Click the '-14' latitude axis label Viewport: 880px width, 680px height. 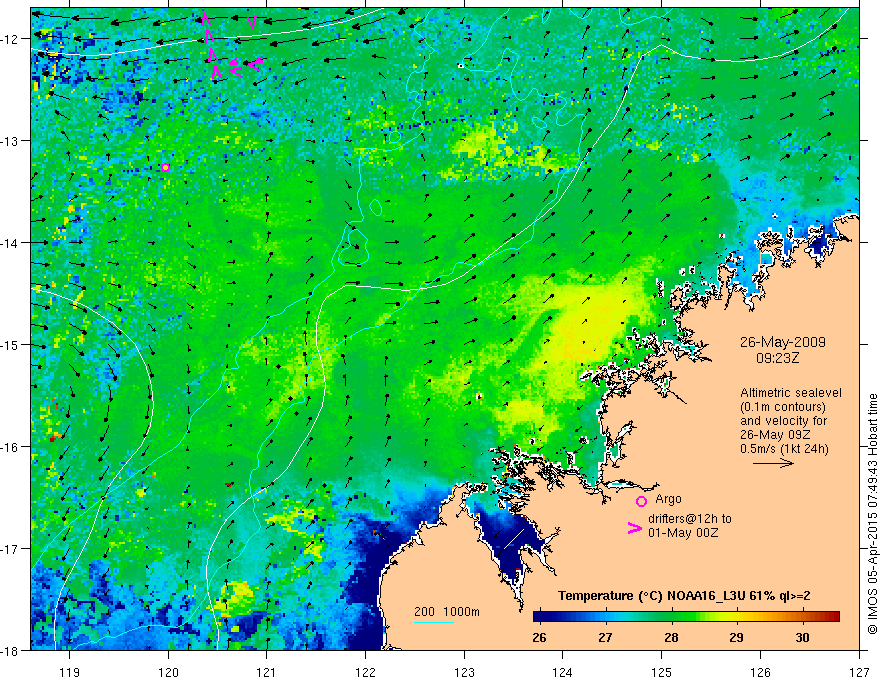(10, 242)
